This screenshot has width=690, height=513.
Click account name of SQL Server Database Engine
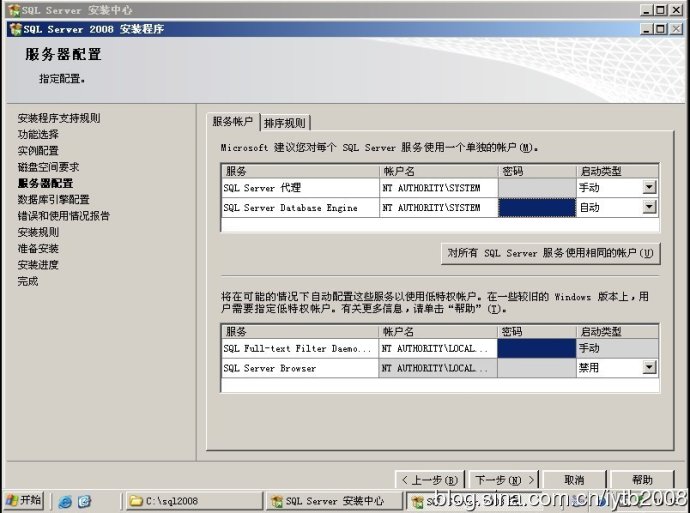pos(438,208)
